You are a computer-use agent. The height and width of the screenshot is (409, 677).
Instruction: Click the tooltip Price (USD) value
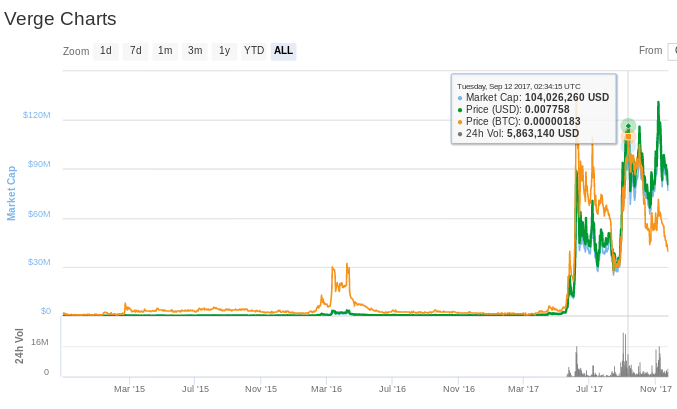pyautogui.click(x=547, y=109)
